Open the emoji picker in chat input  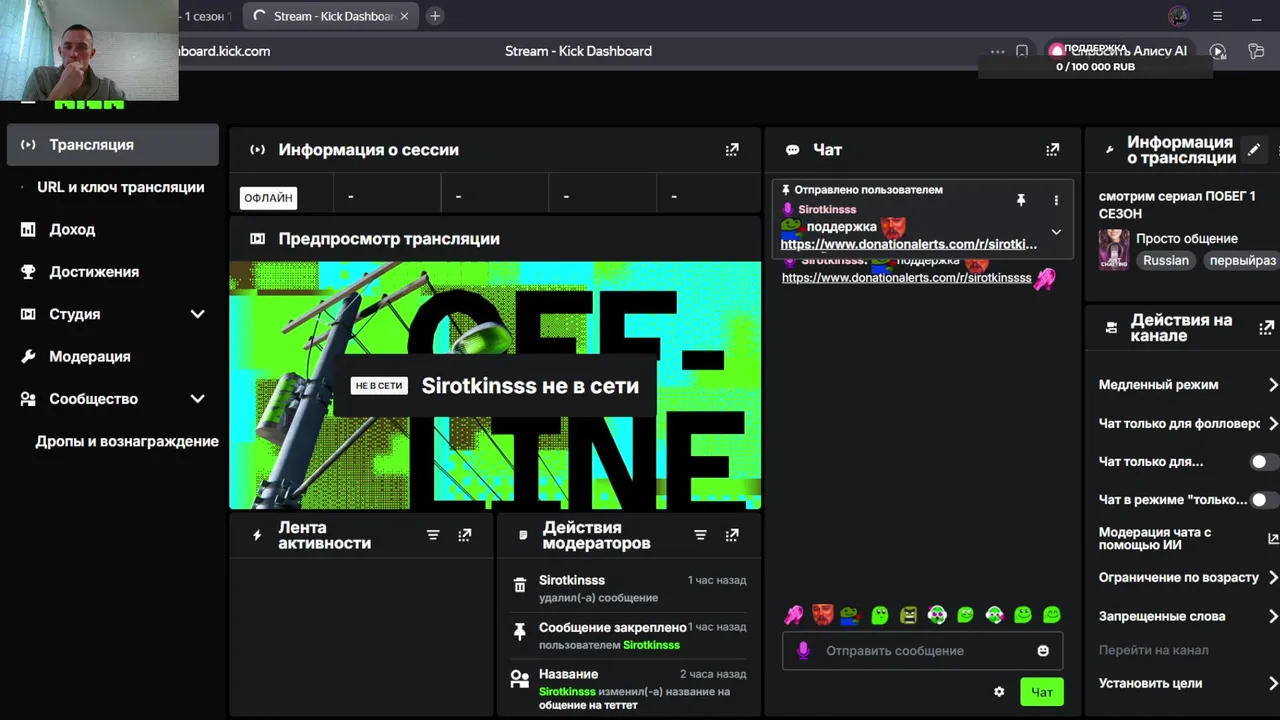coord(1043,651)
